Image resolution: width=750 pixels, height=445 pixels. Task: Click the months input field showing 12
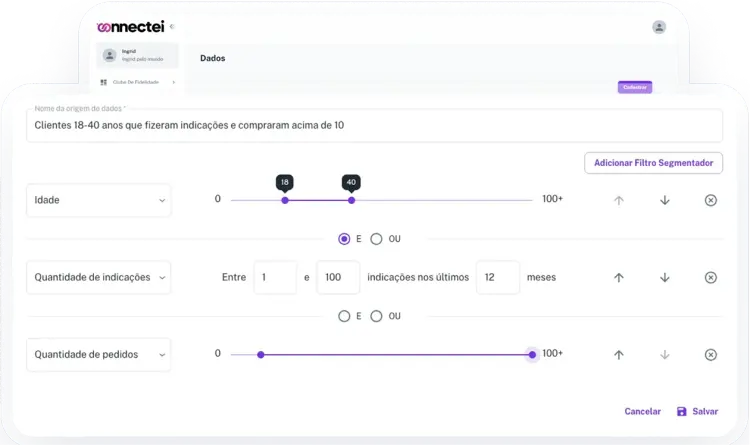click(x=497, y=277)
